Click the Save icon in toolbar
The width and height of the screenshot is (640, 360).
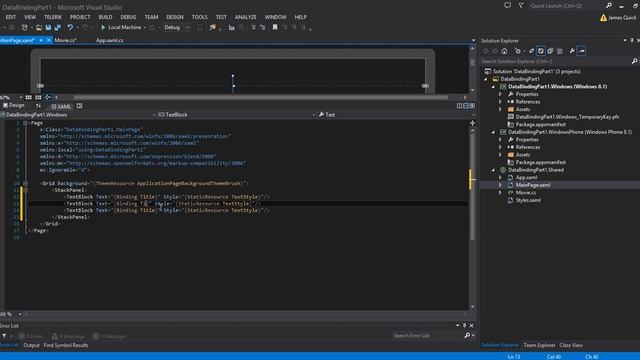[48, 27]
